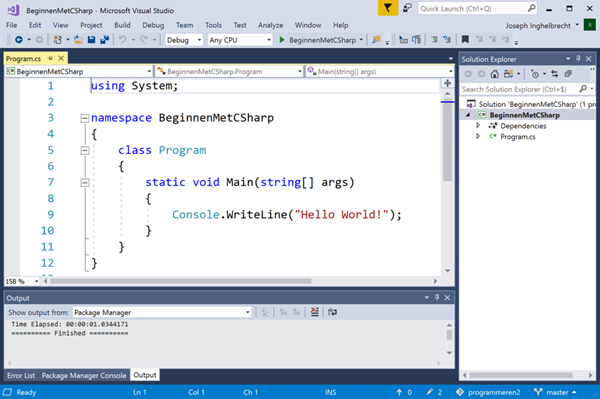Click the editor horizontal scrollbar thumb
The image size is (600, 399).
[x=181, y=281]
